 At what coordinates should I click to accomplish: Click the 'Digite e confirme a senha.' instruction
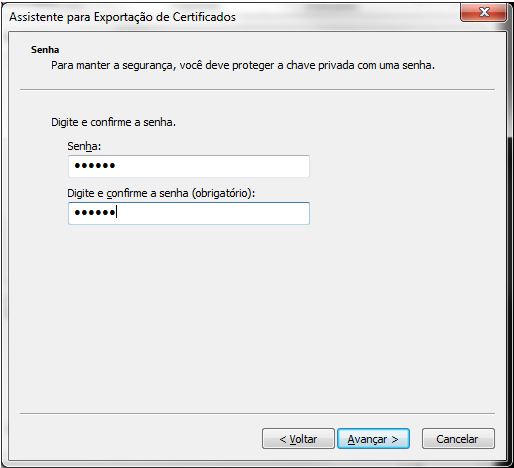coord(113,122)
